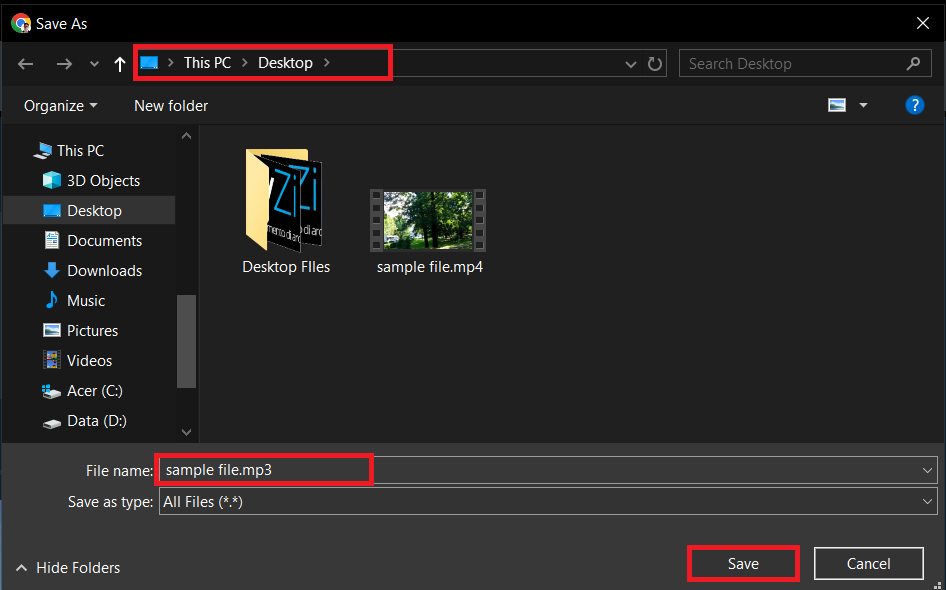This screenshot has width=946, height=590.
Task: Click the search magnifier in Search Desktop
Action: [x=913, y=63]
